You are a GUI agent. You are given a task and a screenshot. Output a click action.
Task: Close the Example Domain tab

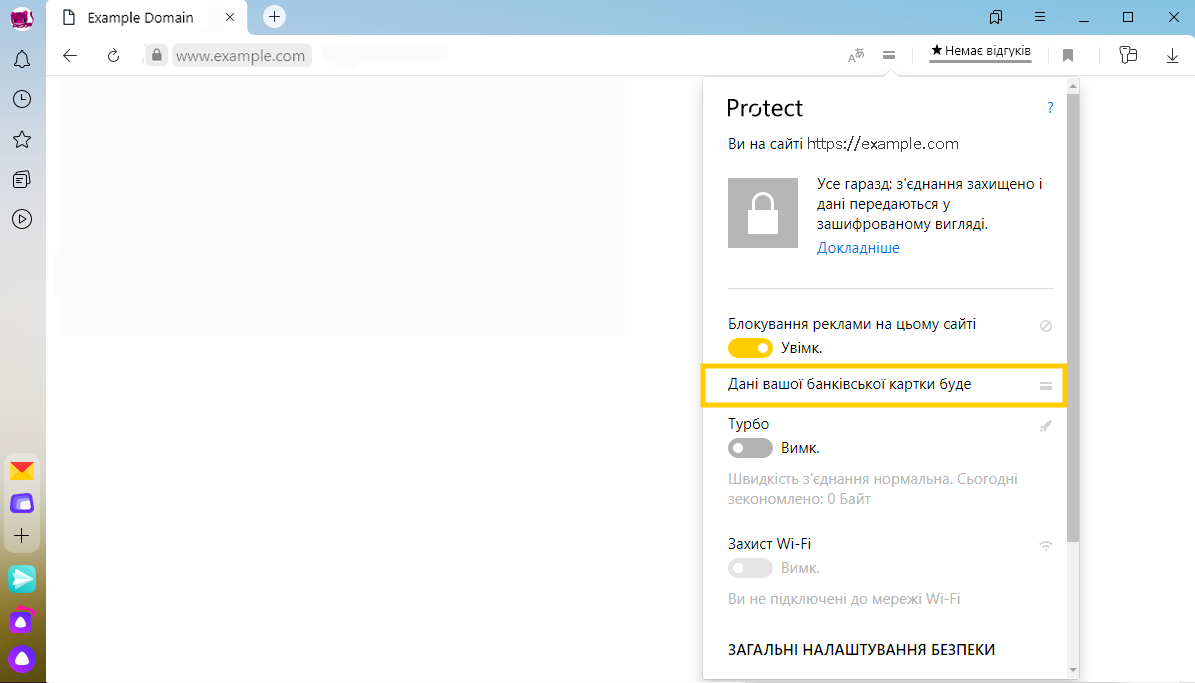point(229,17)
